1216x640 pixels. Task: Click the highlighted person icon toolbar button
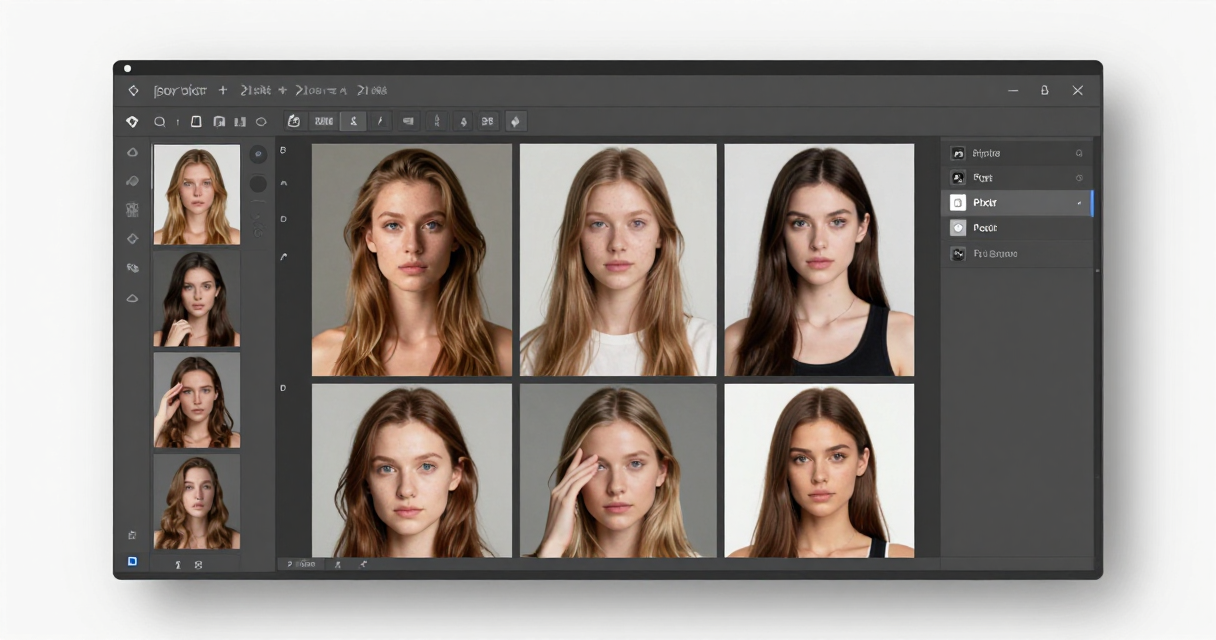(x=352, y=122)
